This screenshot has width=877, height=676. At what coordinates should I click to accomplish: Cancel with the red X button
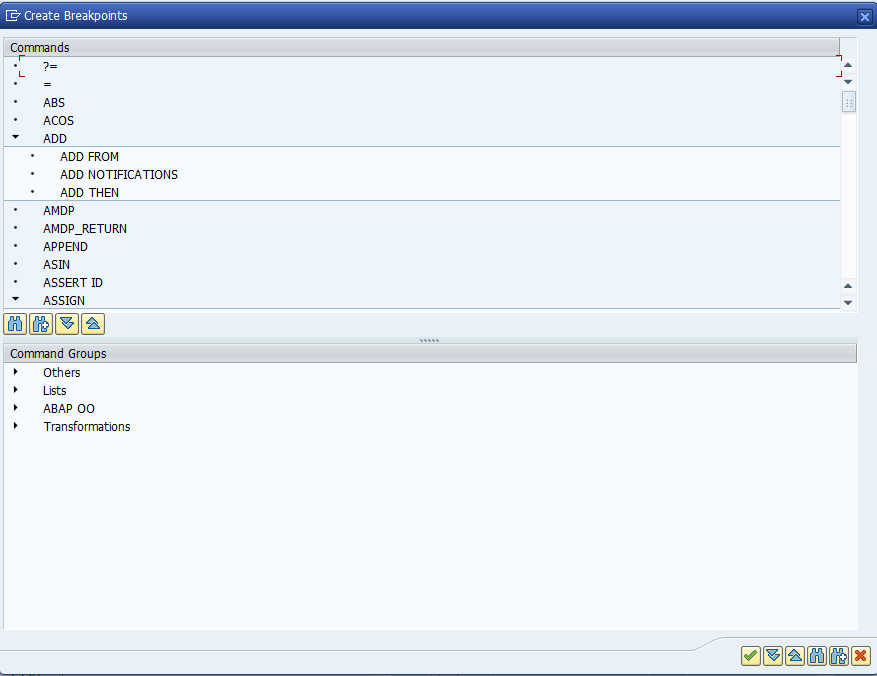(861, 655)
